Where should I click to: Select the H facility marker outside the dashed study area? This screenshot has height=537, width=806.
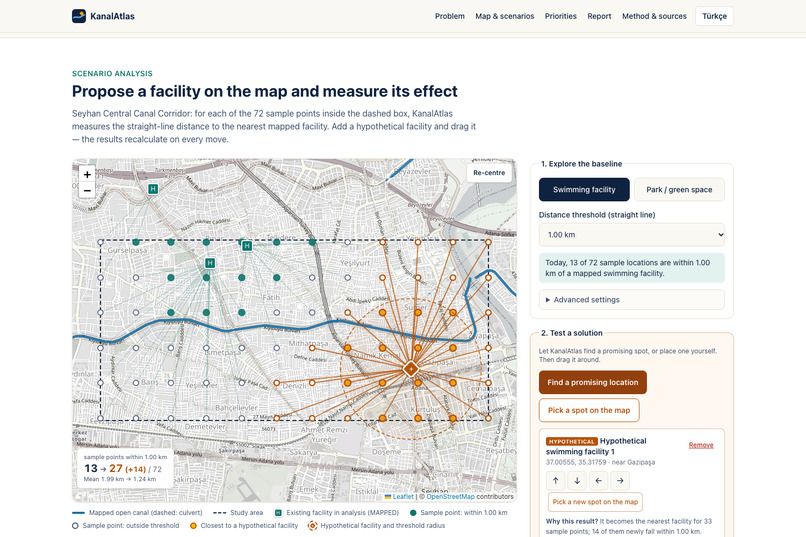[153, 189]
